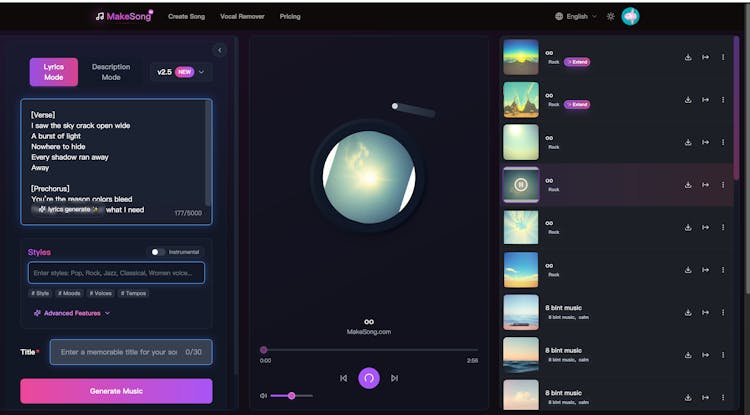The width and height of the screenshot is (750, 415).
Task: Click the volume speaker icon
Action: pos(264,396)
